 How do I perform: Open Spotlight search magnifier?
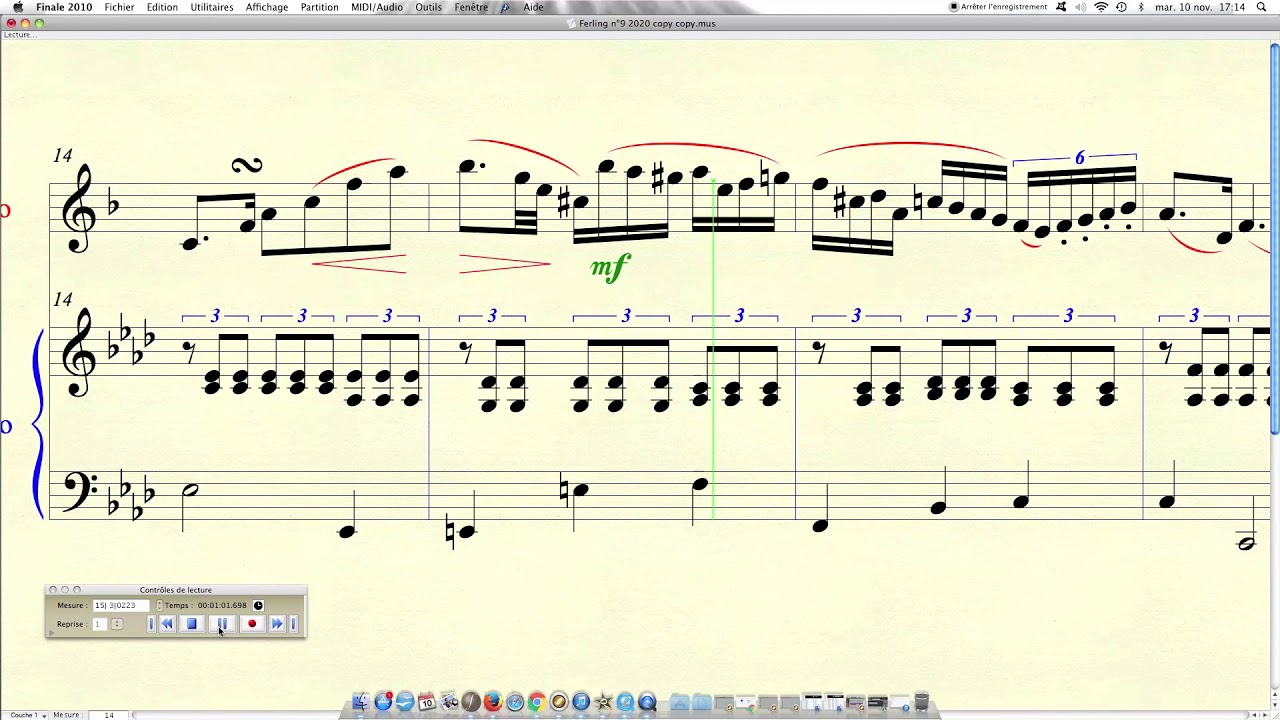pyautogui.click(x=1261, y=7)
